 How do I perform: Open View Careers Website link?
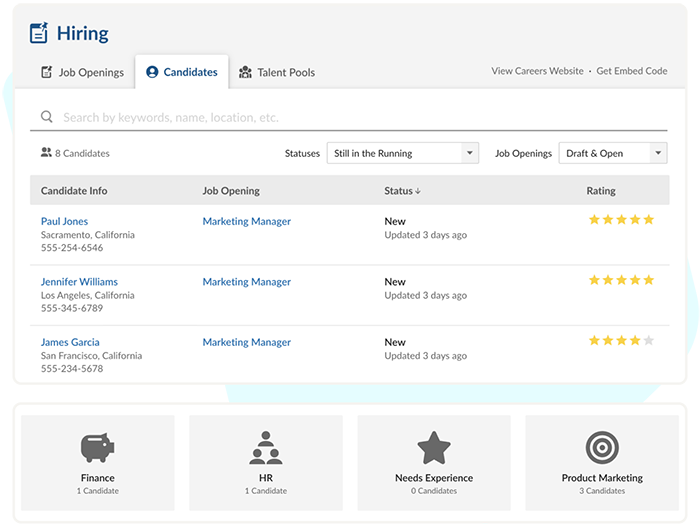(538, 71)
